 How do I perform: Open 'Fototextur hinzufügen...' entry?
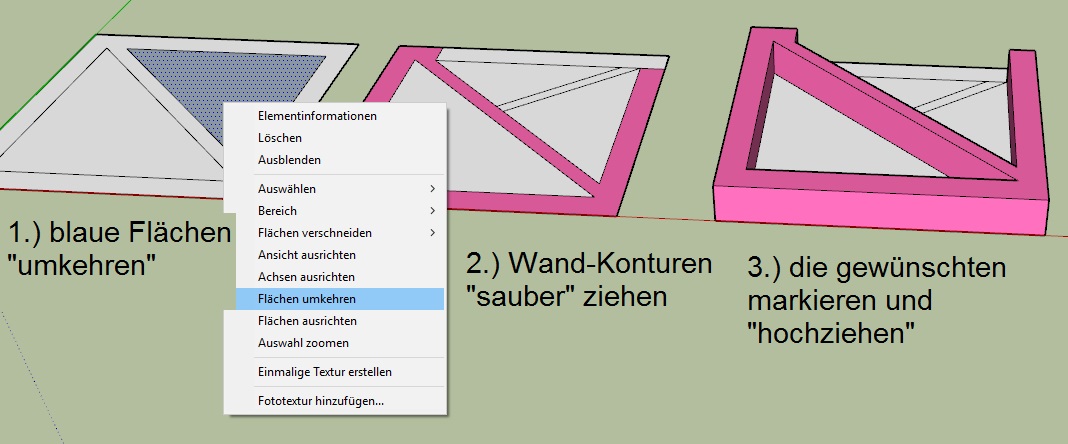point(320,402)
